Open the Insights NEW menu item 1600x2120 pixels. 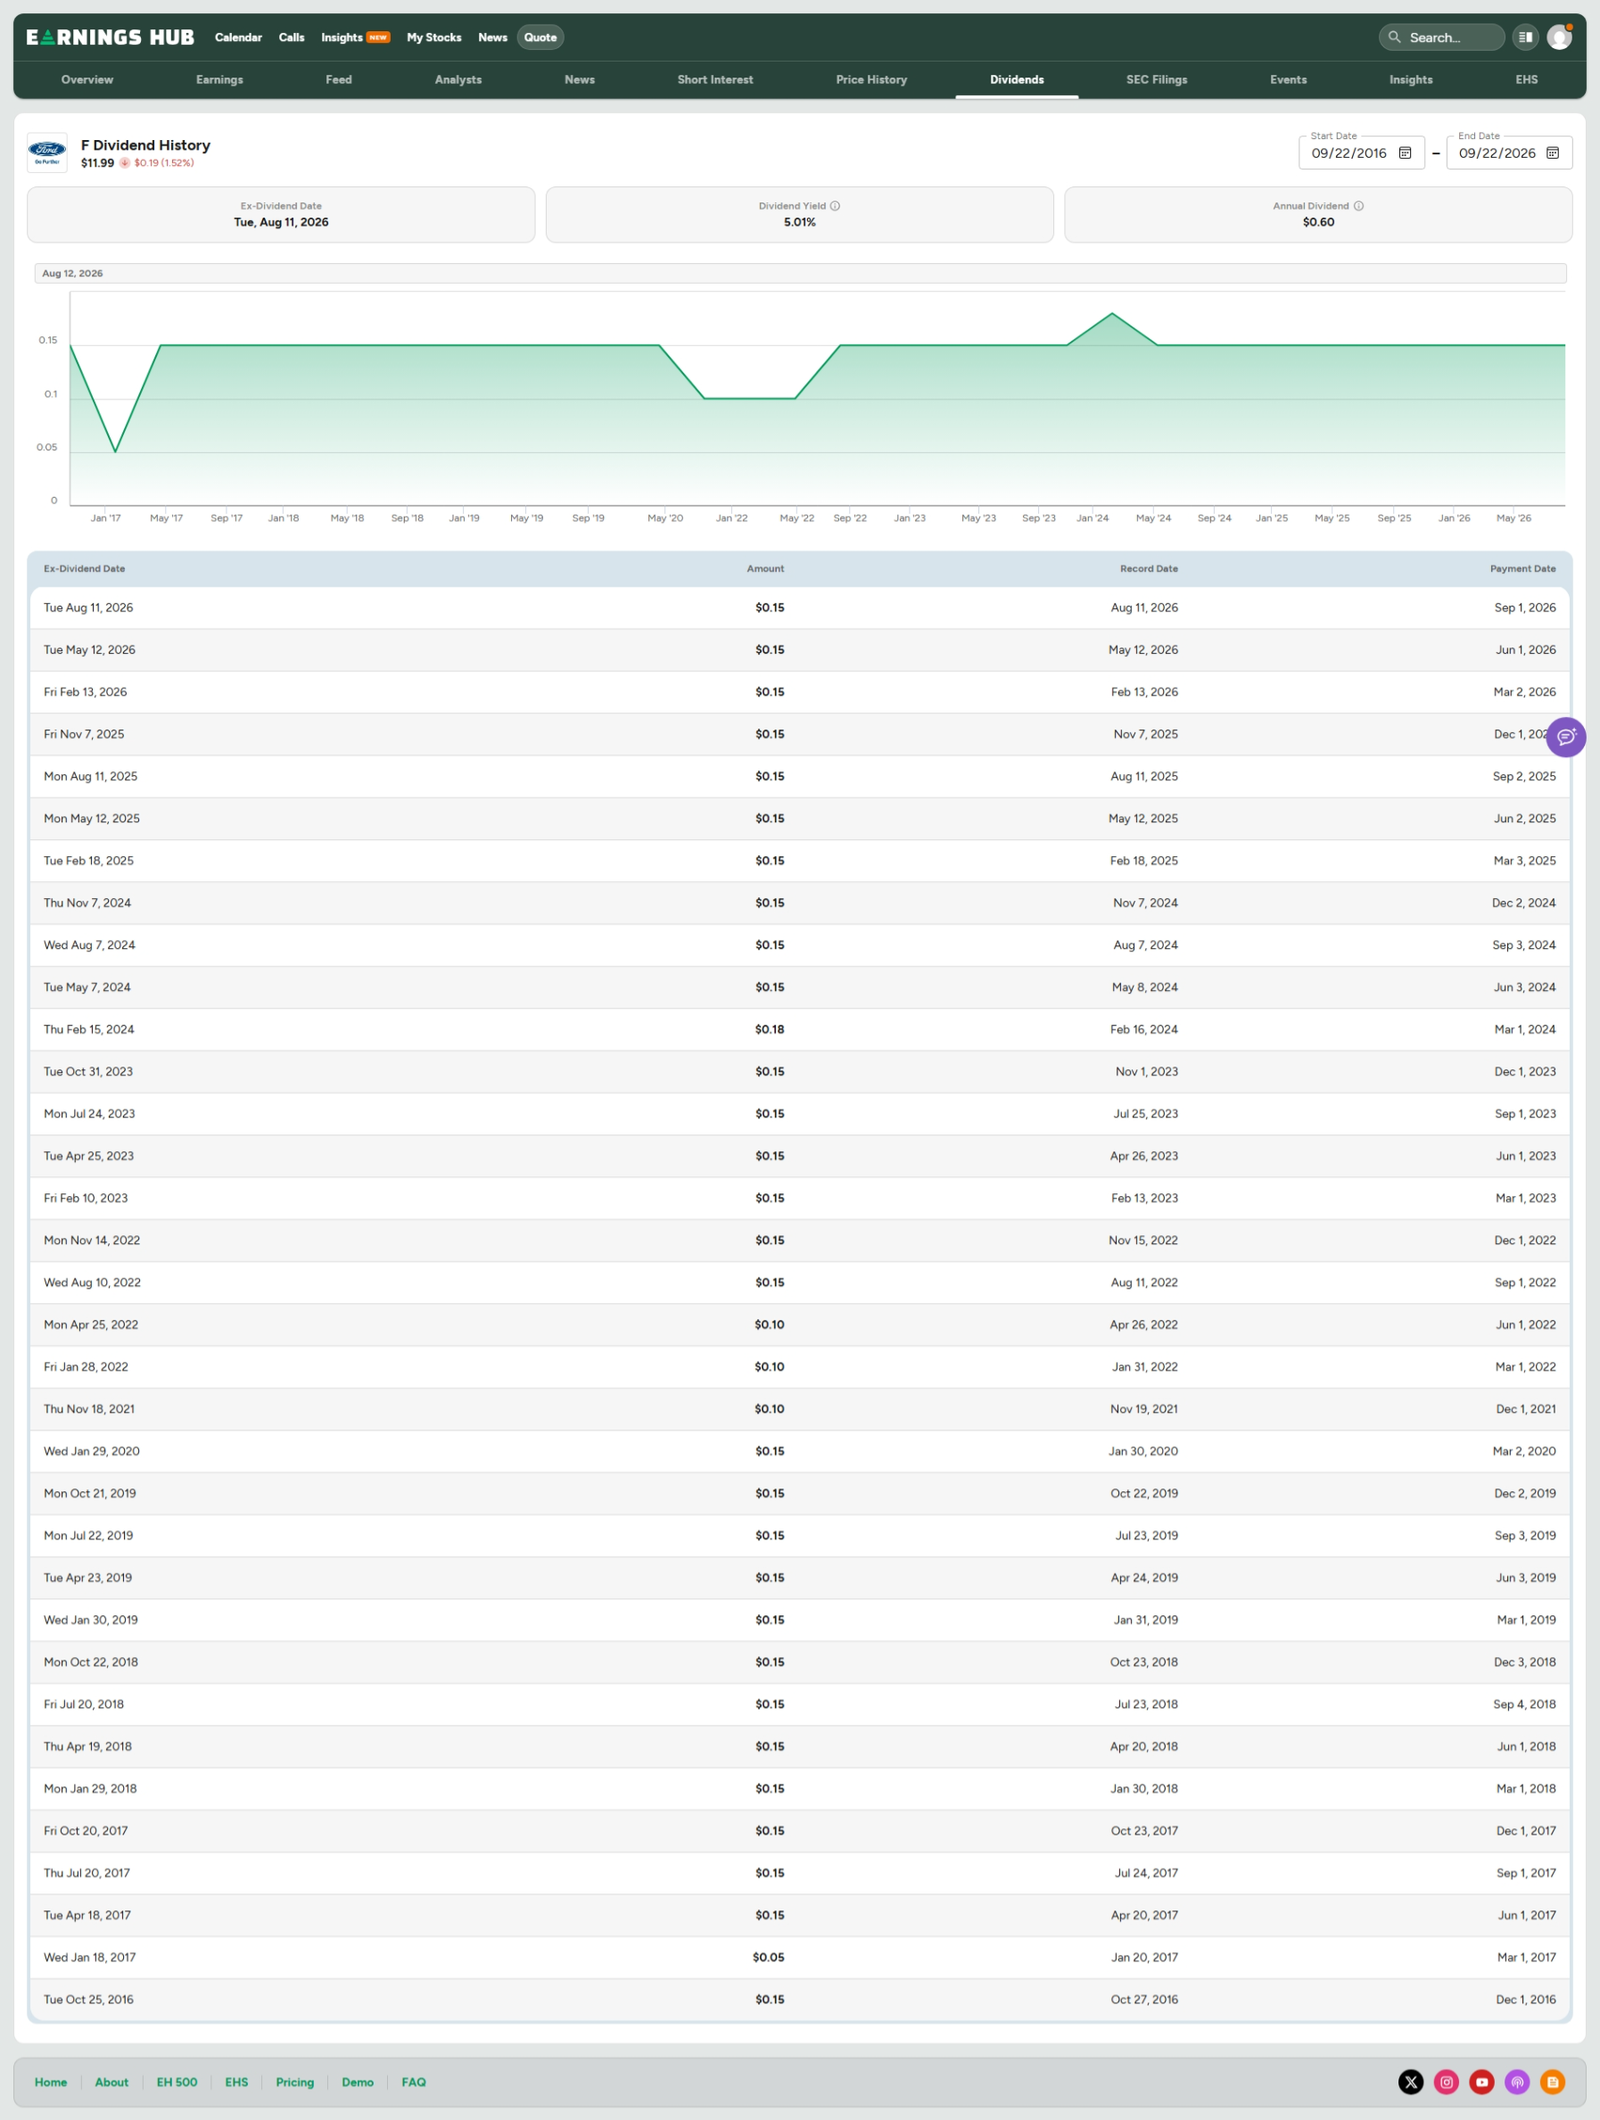[355, 37]
